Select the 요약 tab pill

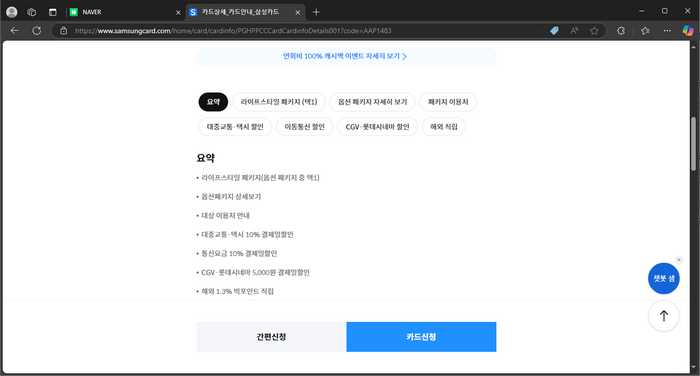coord(213,102)
